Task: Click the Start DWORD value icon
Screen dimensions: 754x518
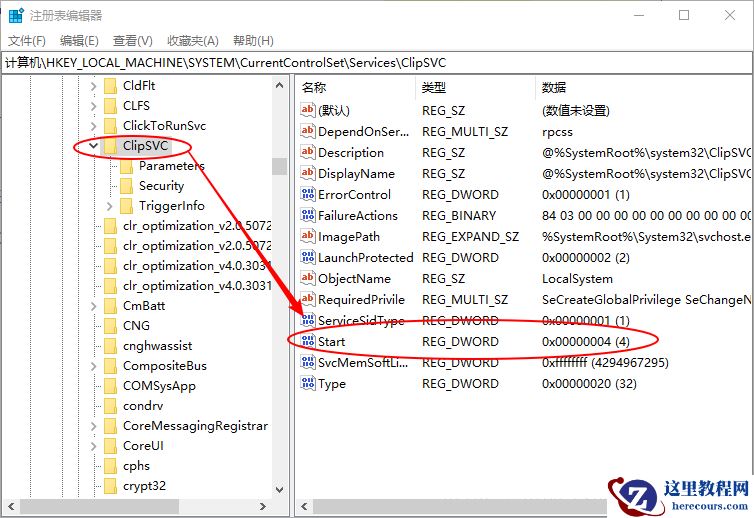Action: point(308,341)
